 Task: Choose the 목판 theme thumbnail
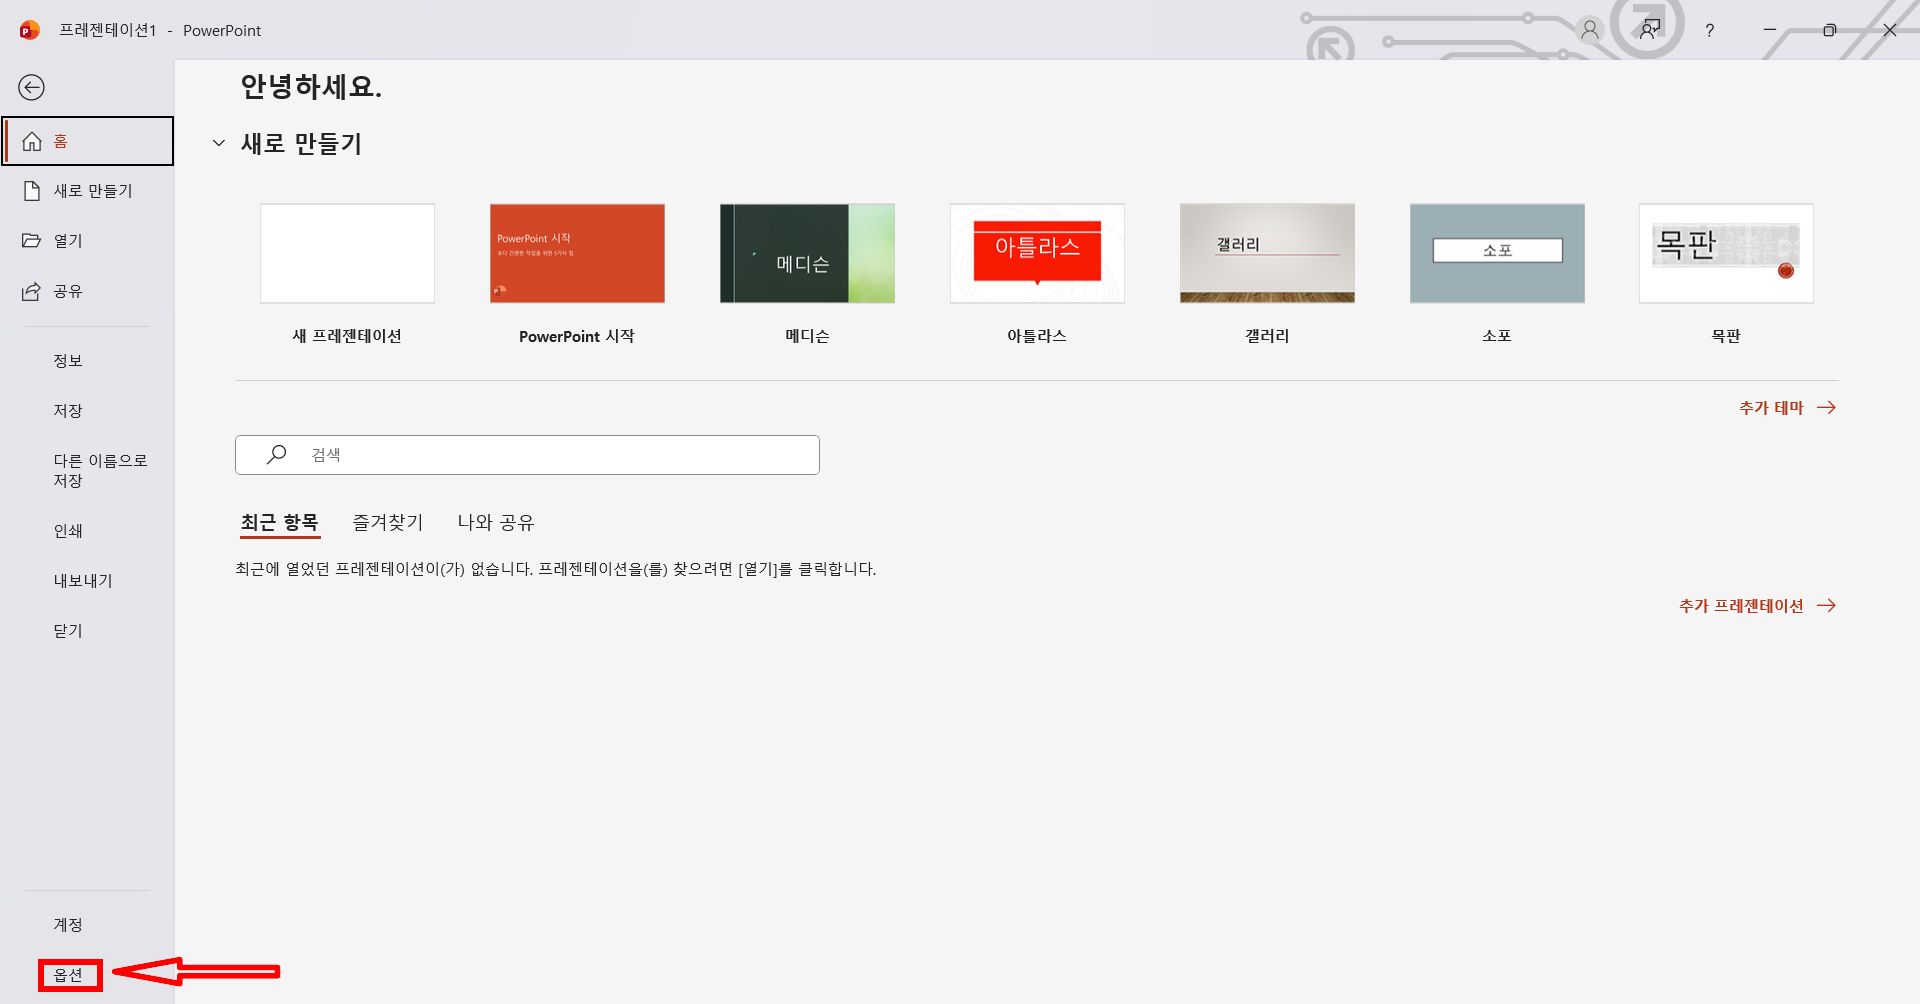pos(1726,254)
